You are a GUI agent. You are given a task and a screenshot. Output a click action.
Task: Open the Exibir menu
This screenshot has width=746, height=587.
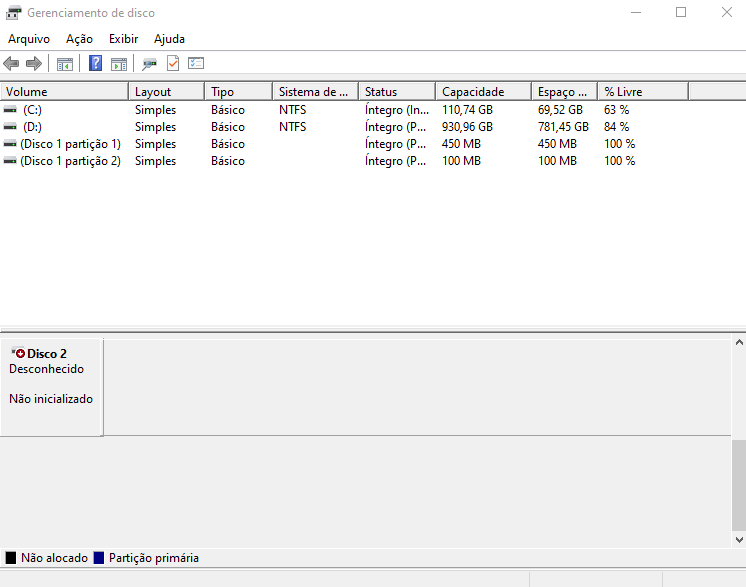[123, 39]
